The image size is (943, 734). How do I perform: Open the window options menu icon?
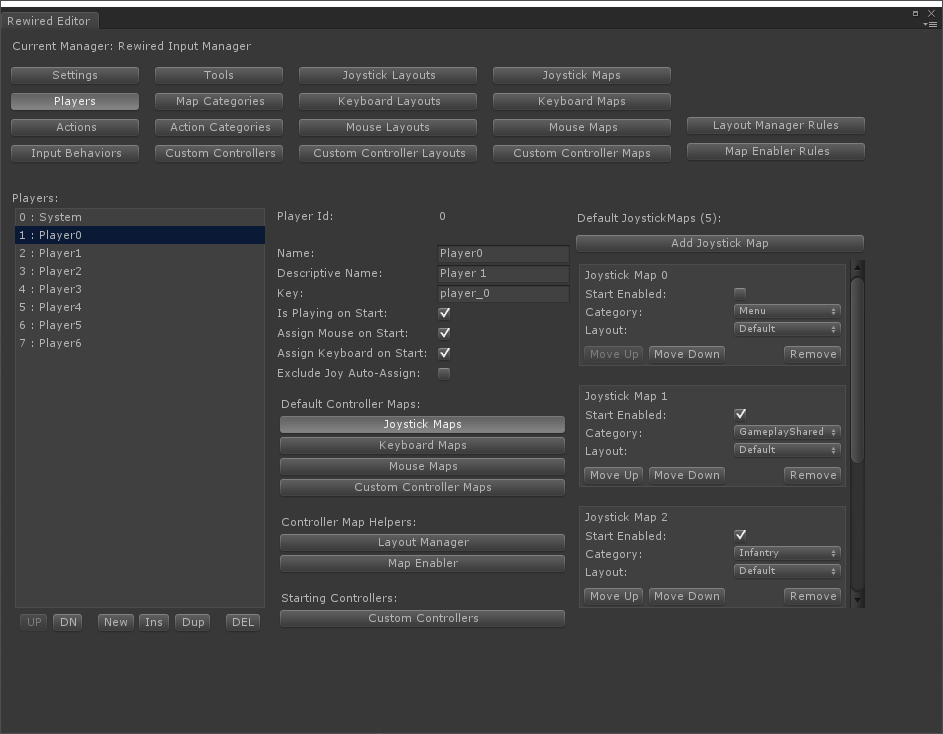[930, 25]
